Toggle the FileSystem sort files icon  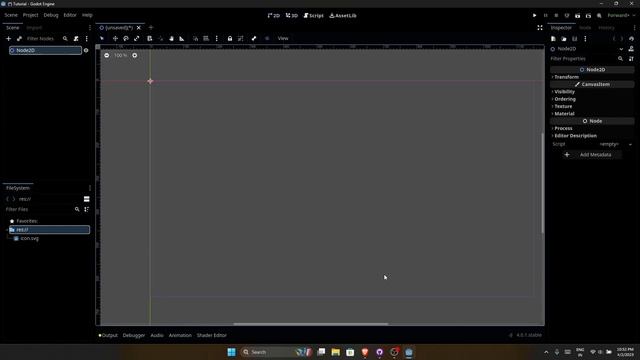(87, 209)
